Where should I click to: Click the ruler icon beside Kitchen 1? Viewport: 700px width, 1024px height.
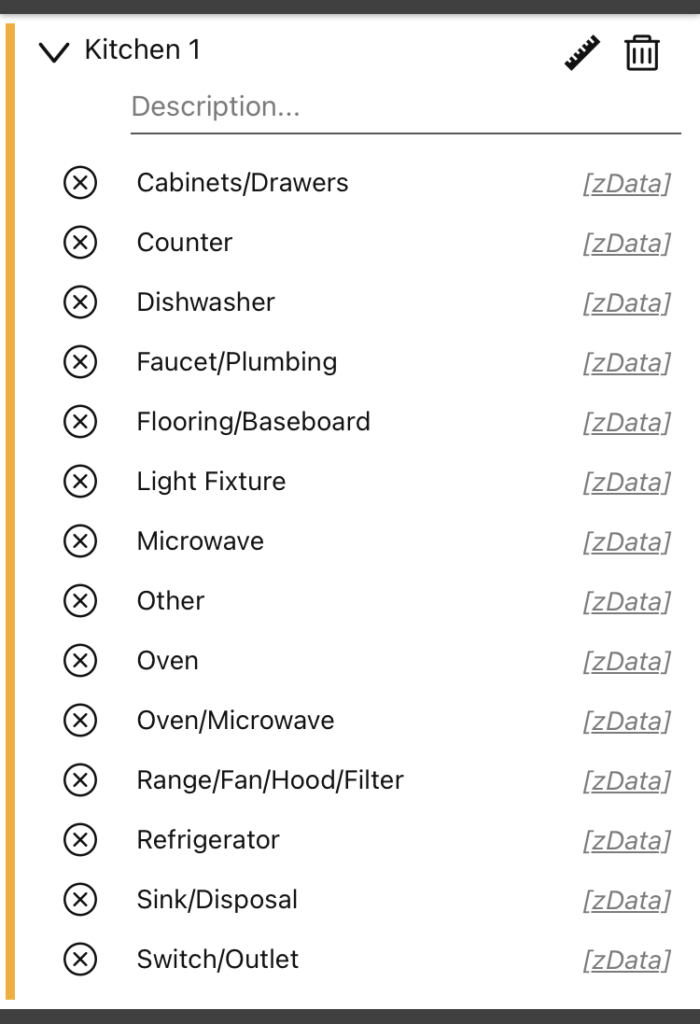pyautogui.click(x=580, y=50)
